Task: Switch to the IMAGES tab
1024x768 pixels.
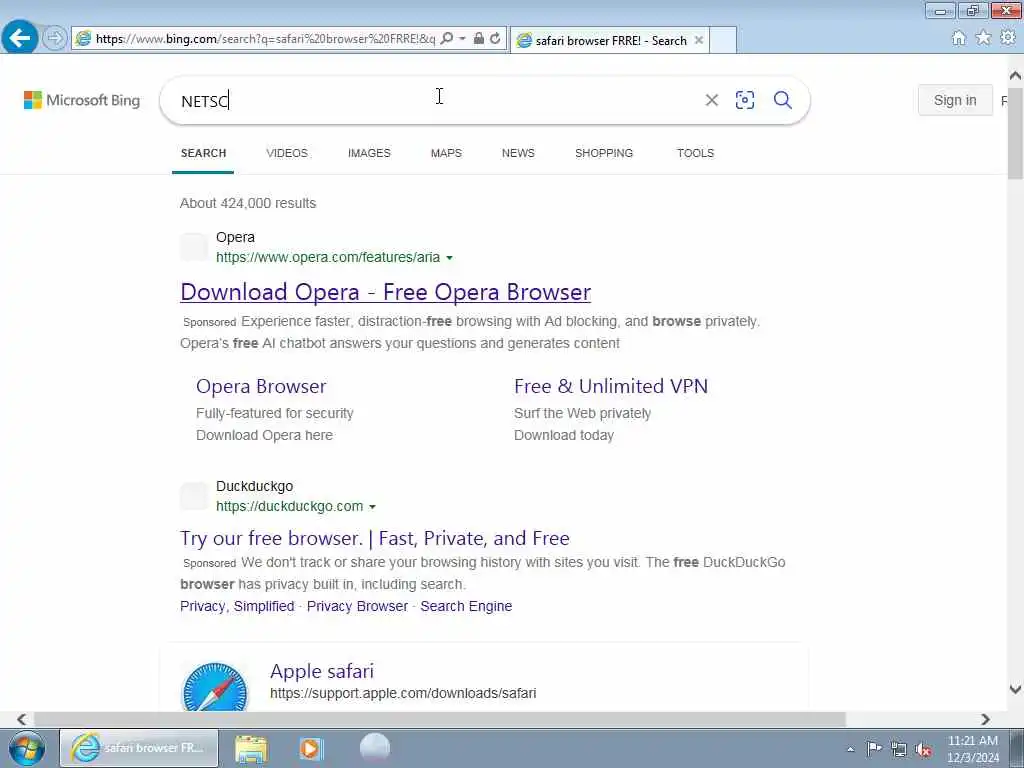Action: coord(369,153)
